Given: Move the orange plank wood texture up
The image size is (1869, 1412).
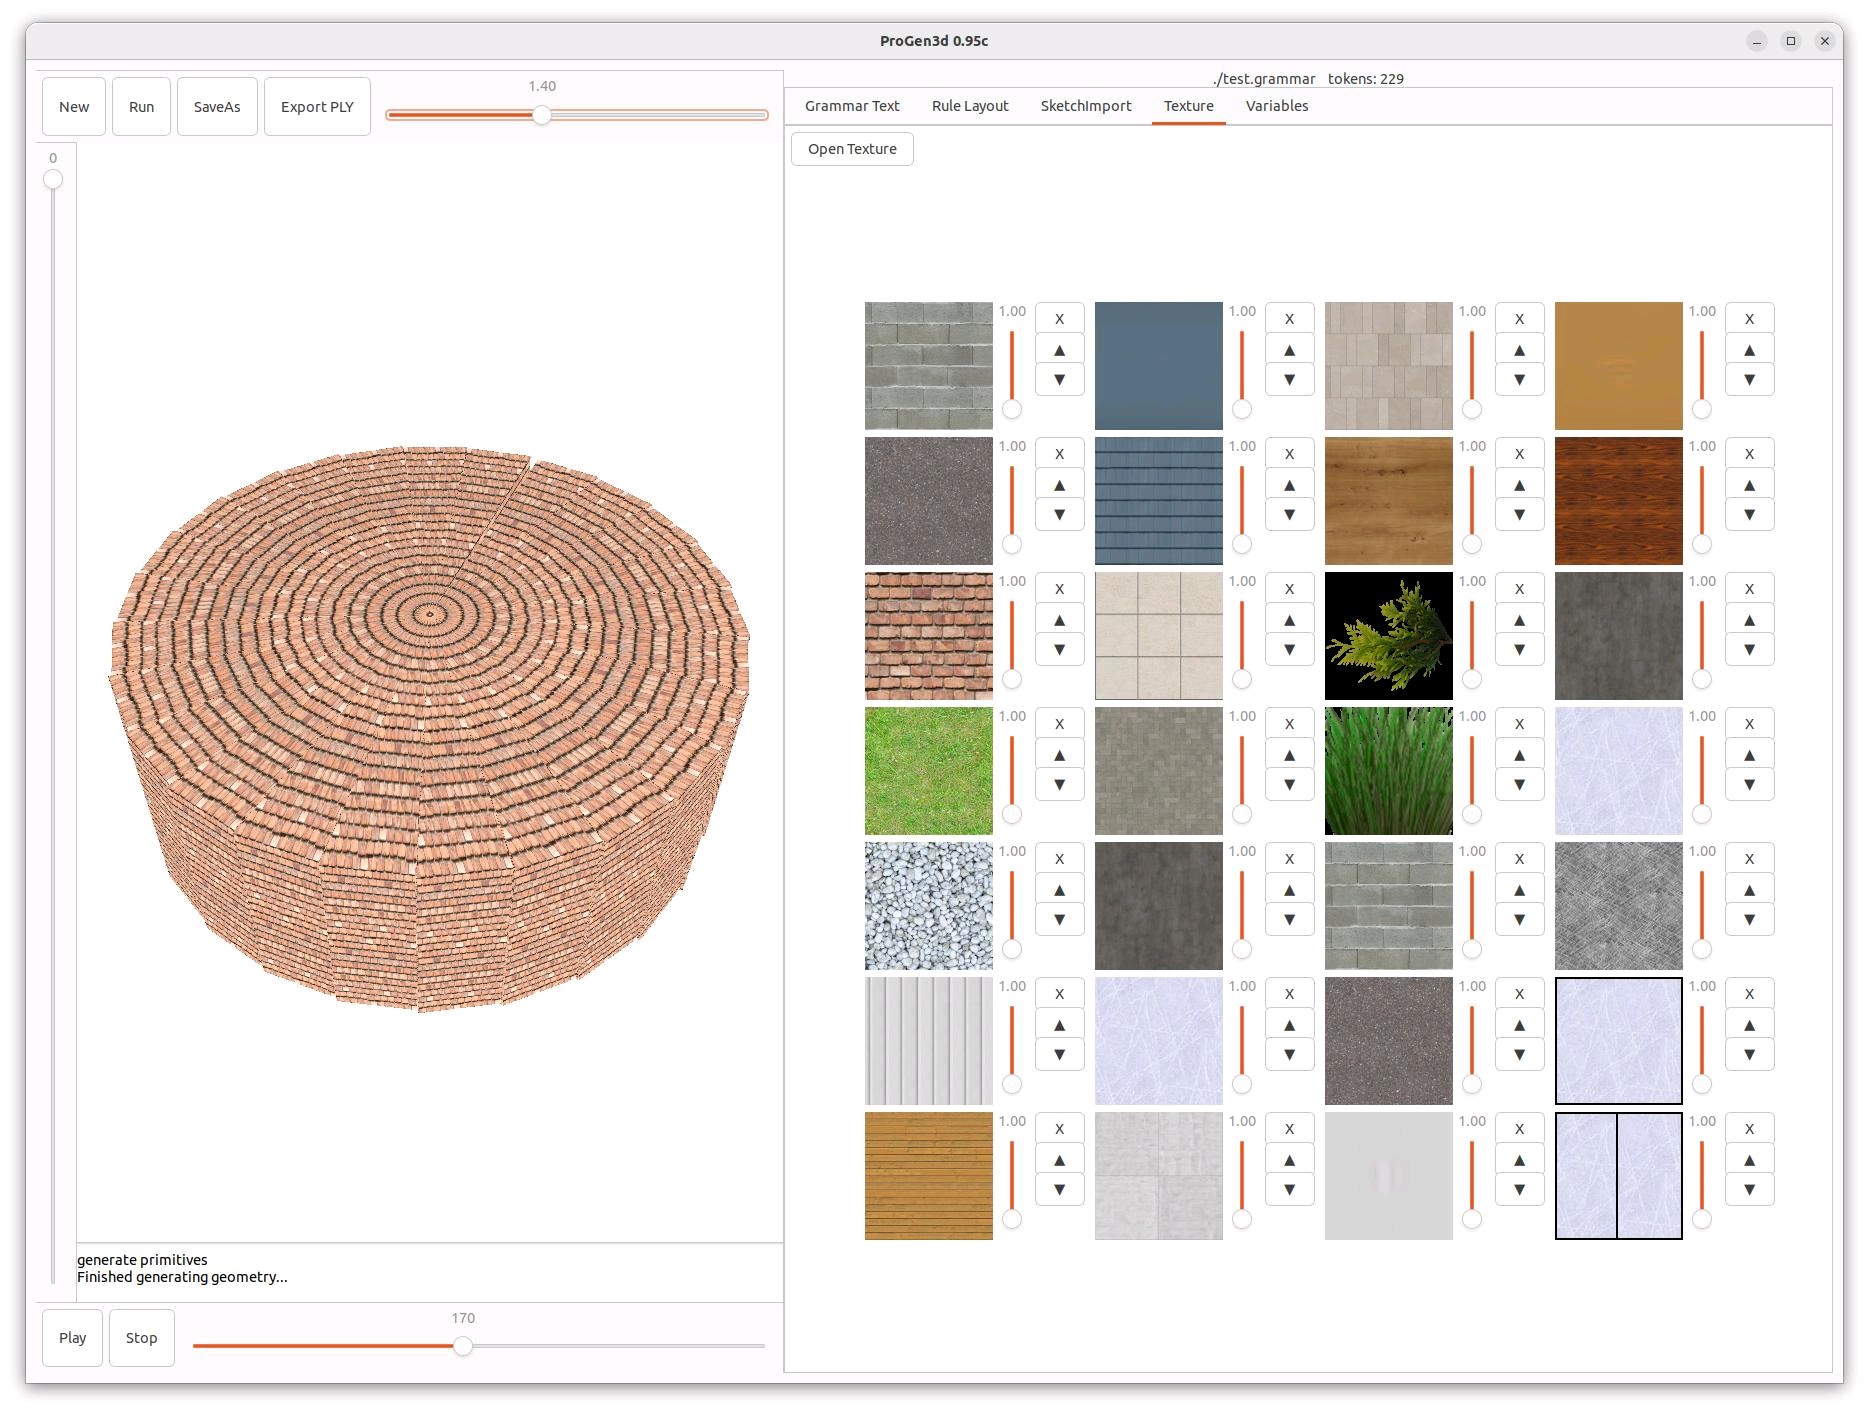Looking at the screenshot, I should point(1059,1160).
